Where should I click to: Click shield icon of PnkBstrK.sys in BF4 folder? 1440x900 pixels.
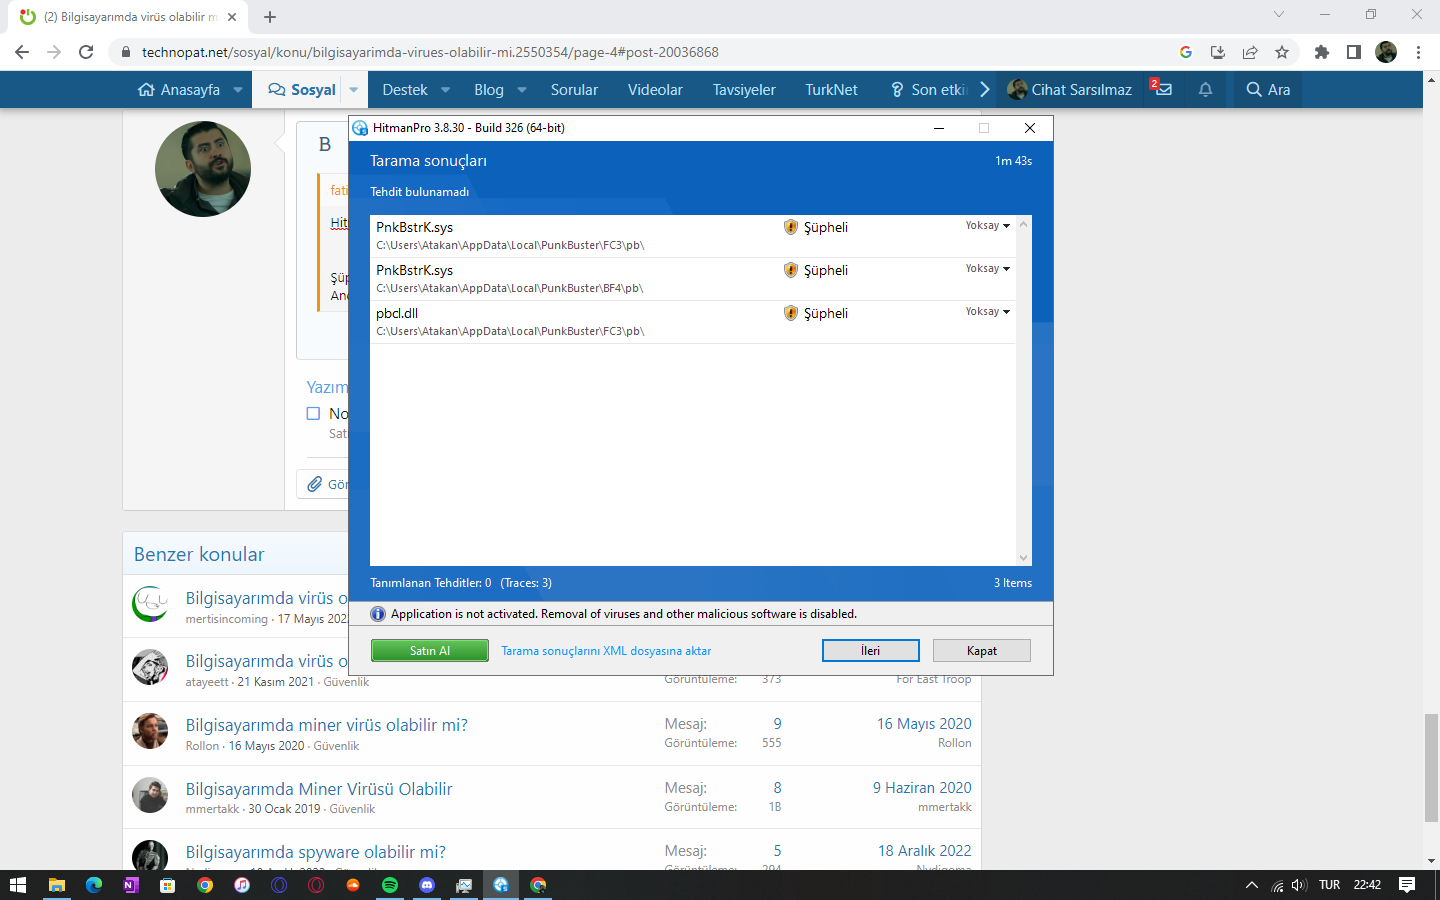pos(791,270)
